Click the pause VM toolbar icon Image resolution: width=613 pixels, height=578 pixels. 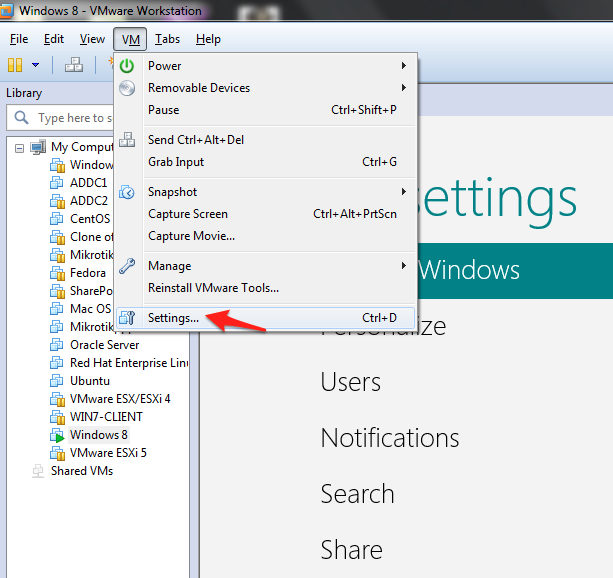[15, 65]
